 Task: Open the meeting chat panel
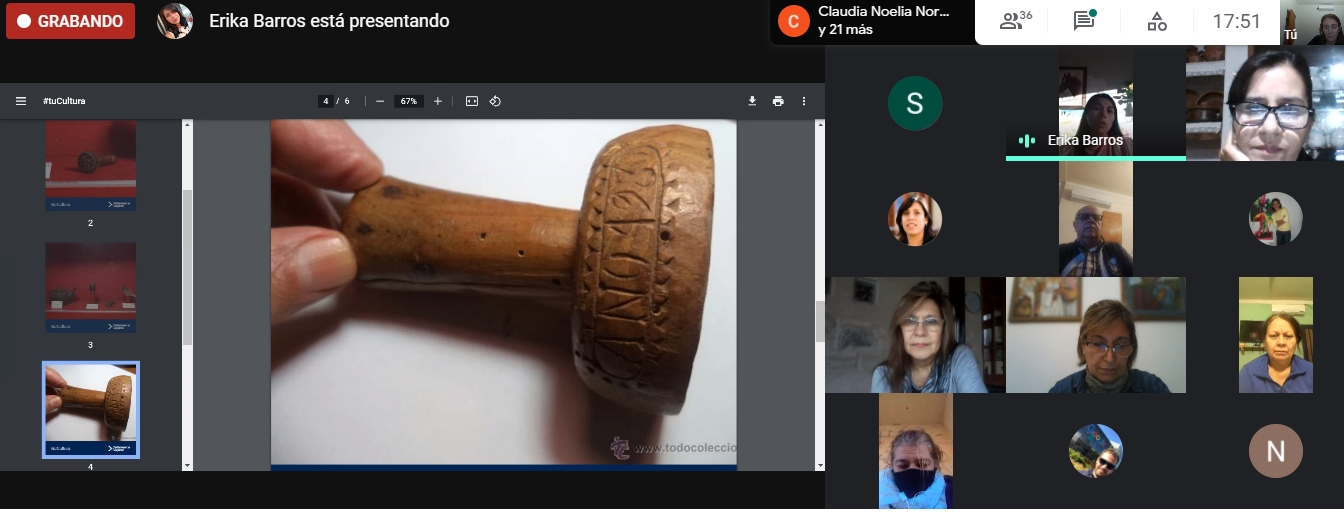[x=1084, y=21]
